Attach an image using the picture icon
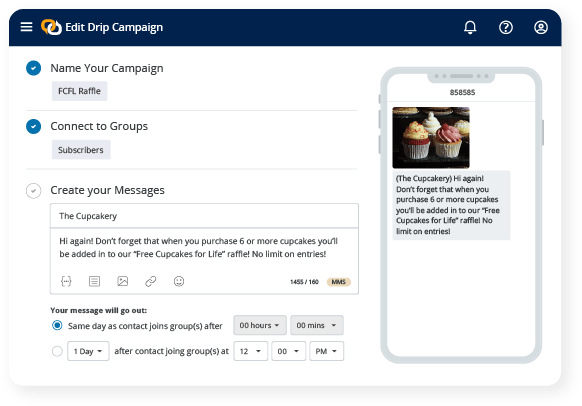This screenshot has width=582, height=406. pos(122,281)
